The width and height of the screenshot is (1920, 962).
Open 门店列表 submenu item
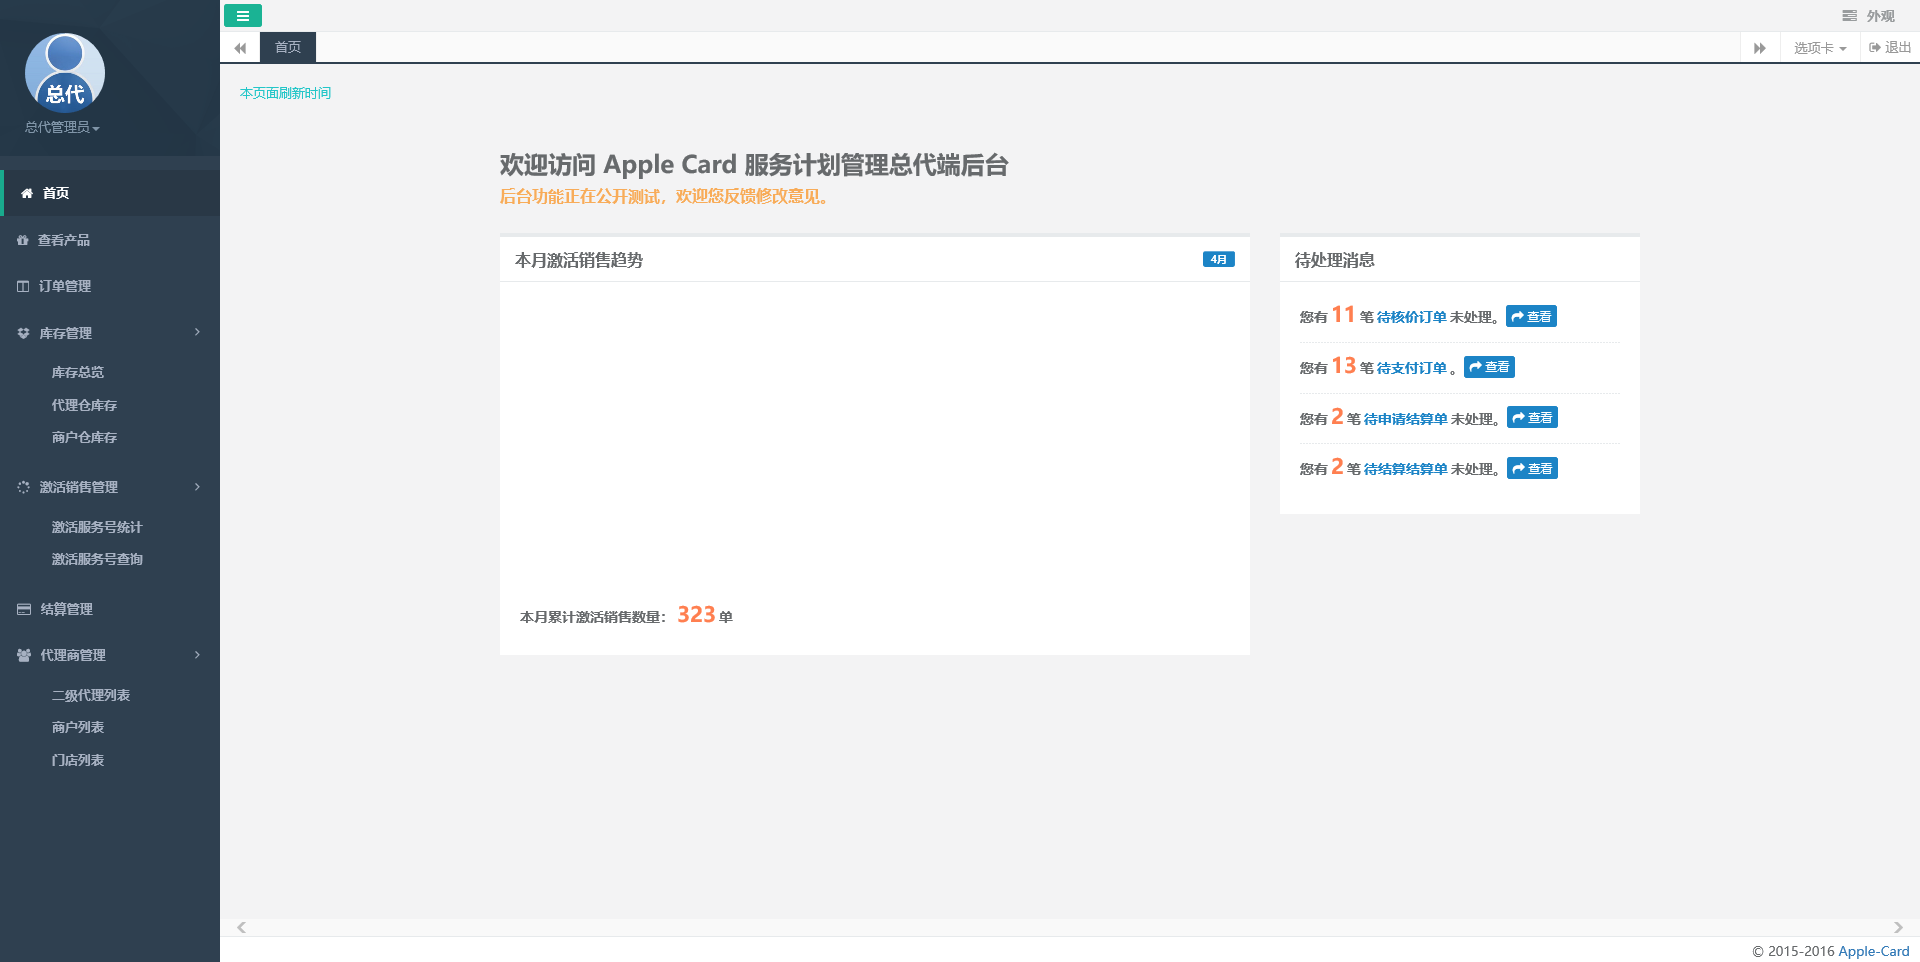[x=78, y=760]
